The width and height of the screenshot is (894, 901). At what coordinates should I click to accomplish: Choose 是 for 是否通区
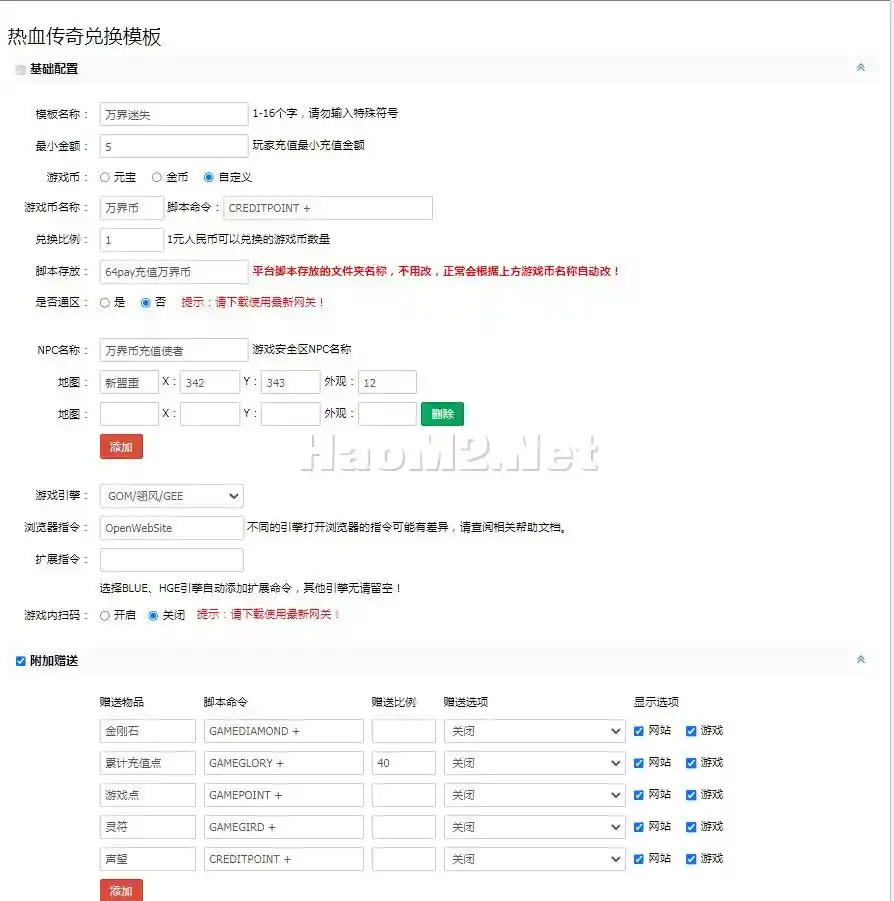click(x=105, y=303)
